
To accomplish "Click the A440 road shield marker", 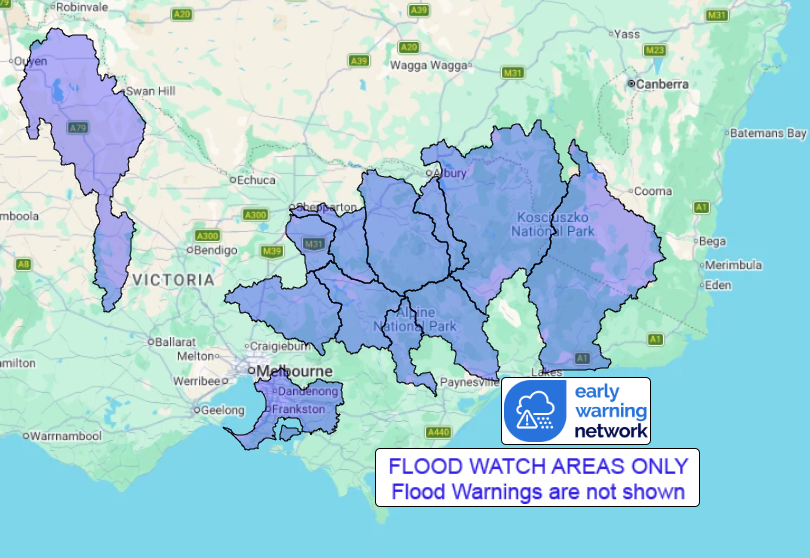I will click(x=438, y=432).
